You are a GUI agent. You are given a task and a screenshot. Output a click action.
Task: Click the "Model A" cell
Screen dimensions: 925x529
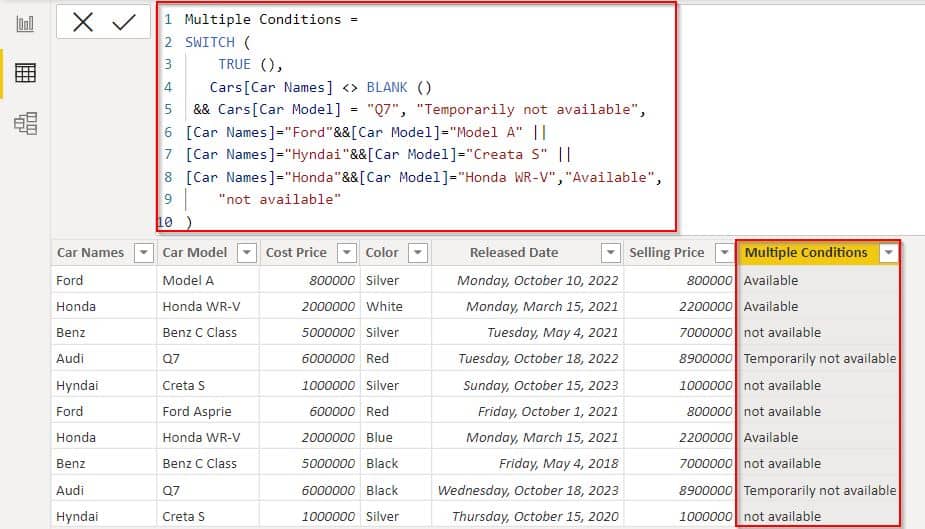(188, 281)
